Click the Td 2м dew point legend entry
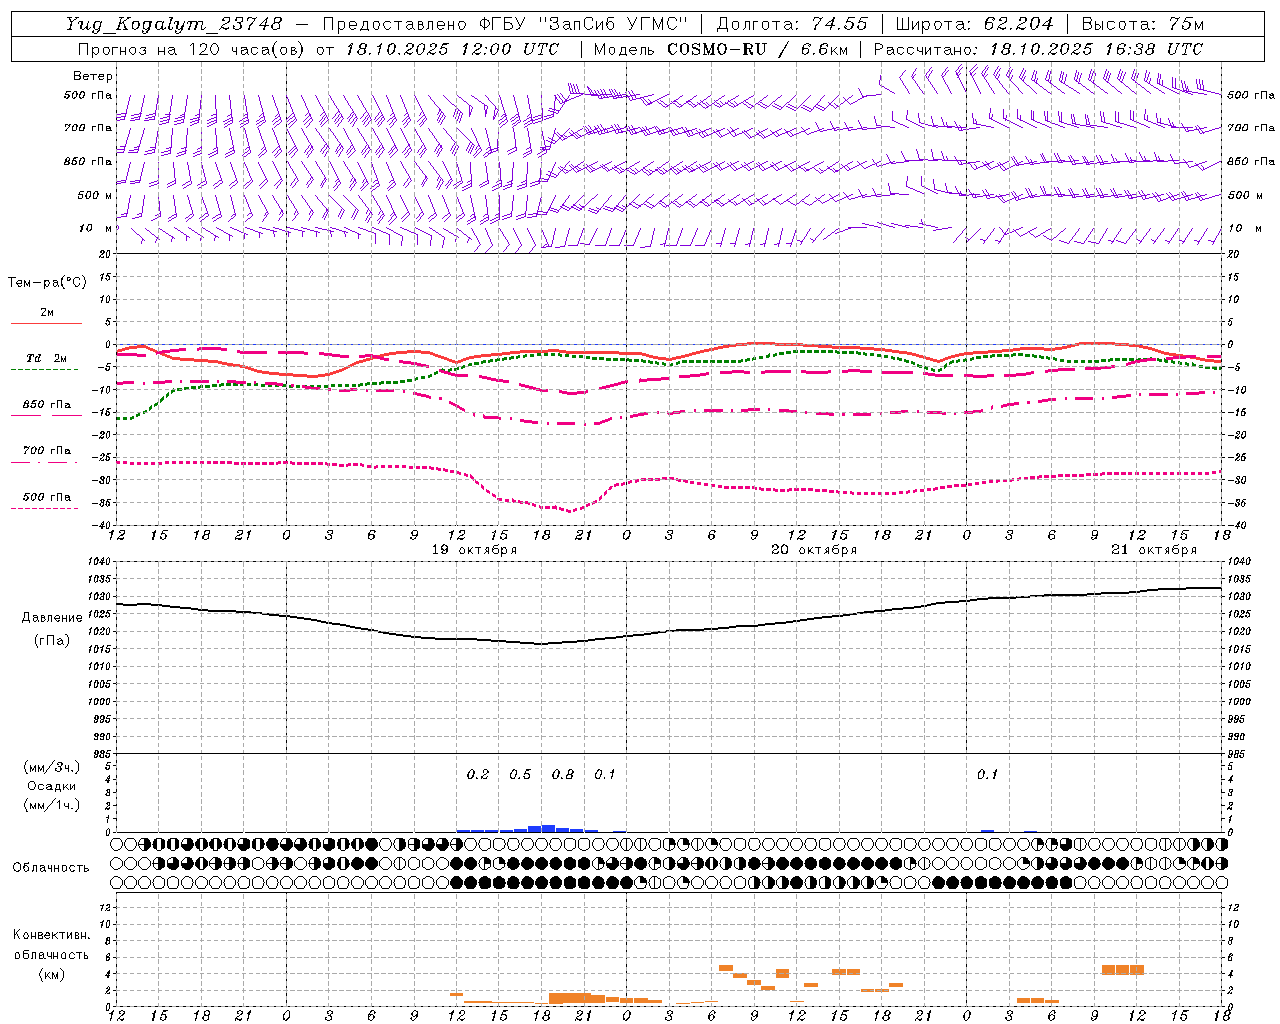 click(x=47, y=358)
